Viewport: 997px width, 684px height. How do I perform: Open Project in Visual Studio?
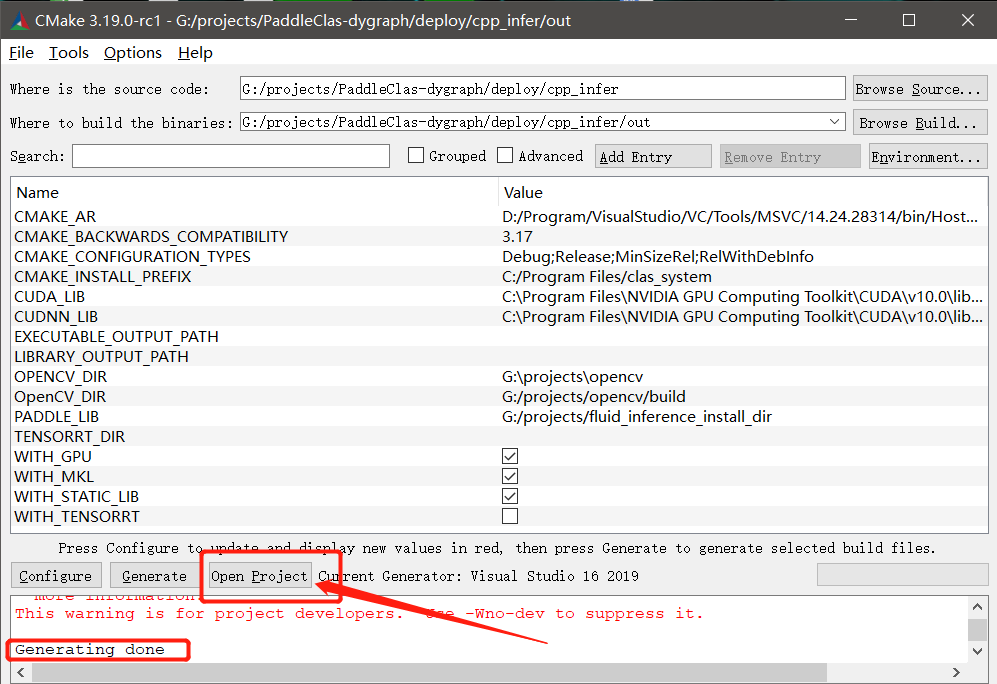pos(257,576)
